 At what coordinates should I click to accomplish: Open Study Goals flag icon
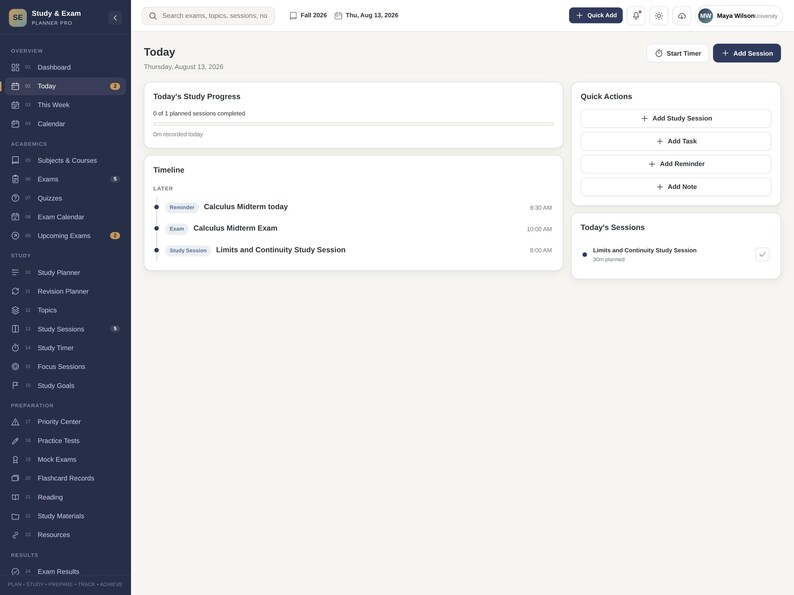click(x=15, y=385)
